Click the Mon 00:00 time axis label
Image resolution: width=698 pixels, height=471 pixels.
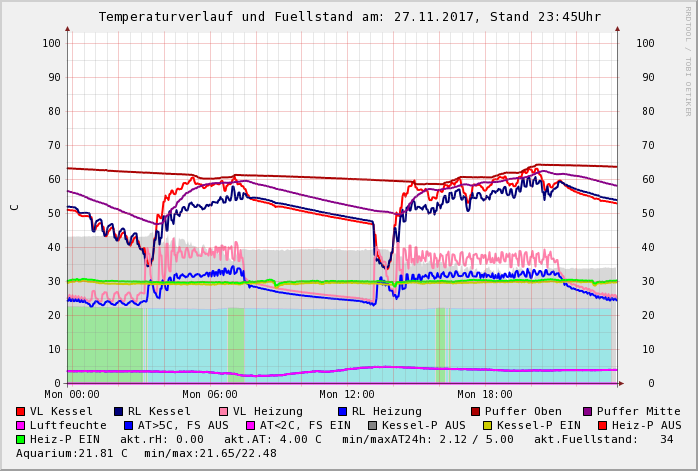point(72,395)
